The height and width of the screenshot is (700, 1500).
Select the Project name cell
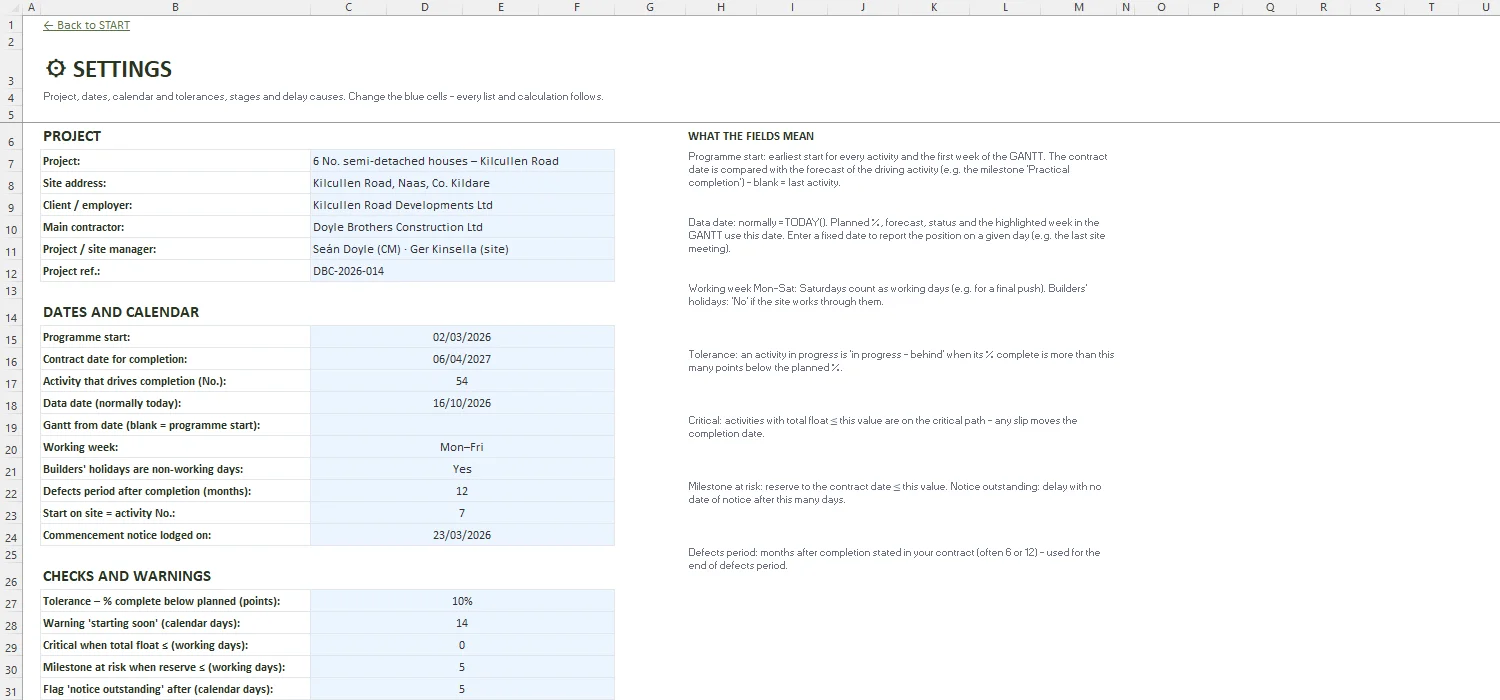[462, 161]
